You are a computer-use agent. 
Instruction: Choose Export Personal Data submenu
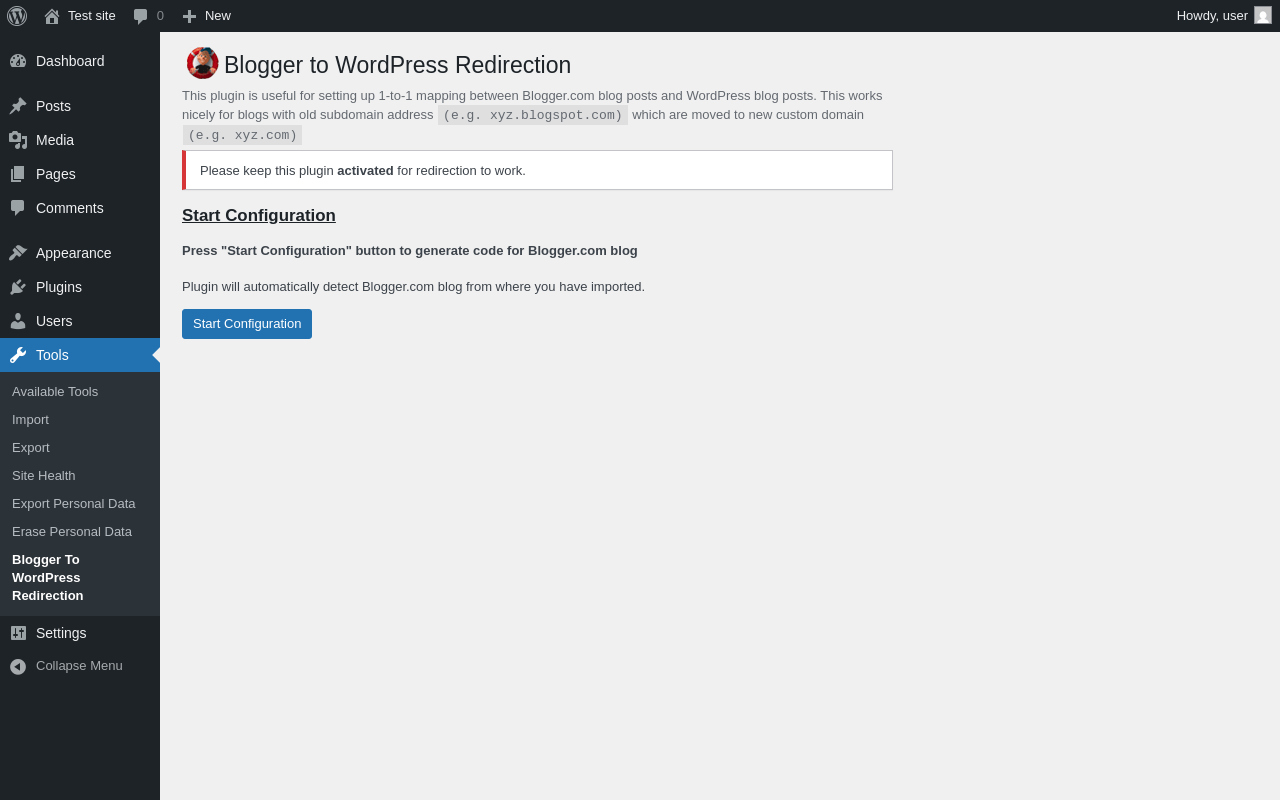74,504
